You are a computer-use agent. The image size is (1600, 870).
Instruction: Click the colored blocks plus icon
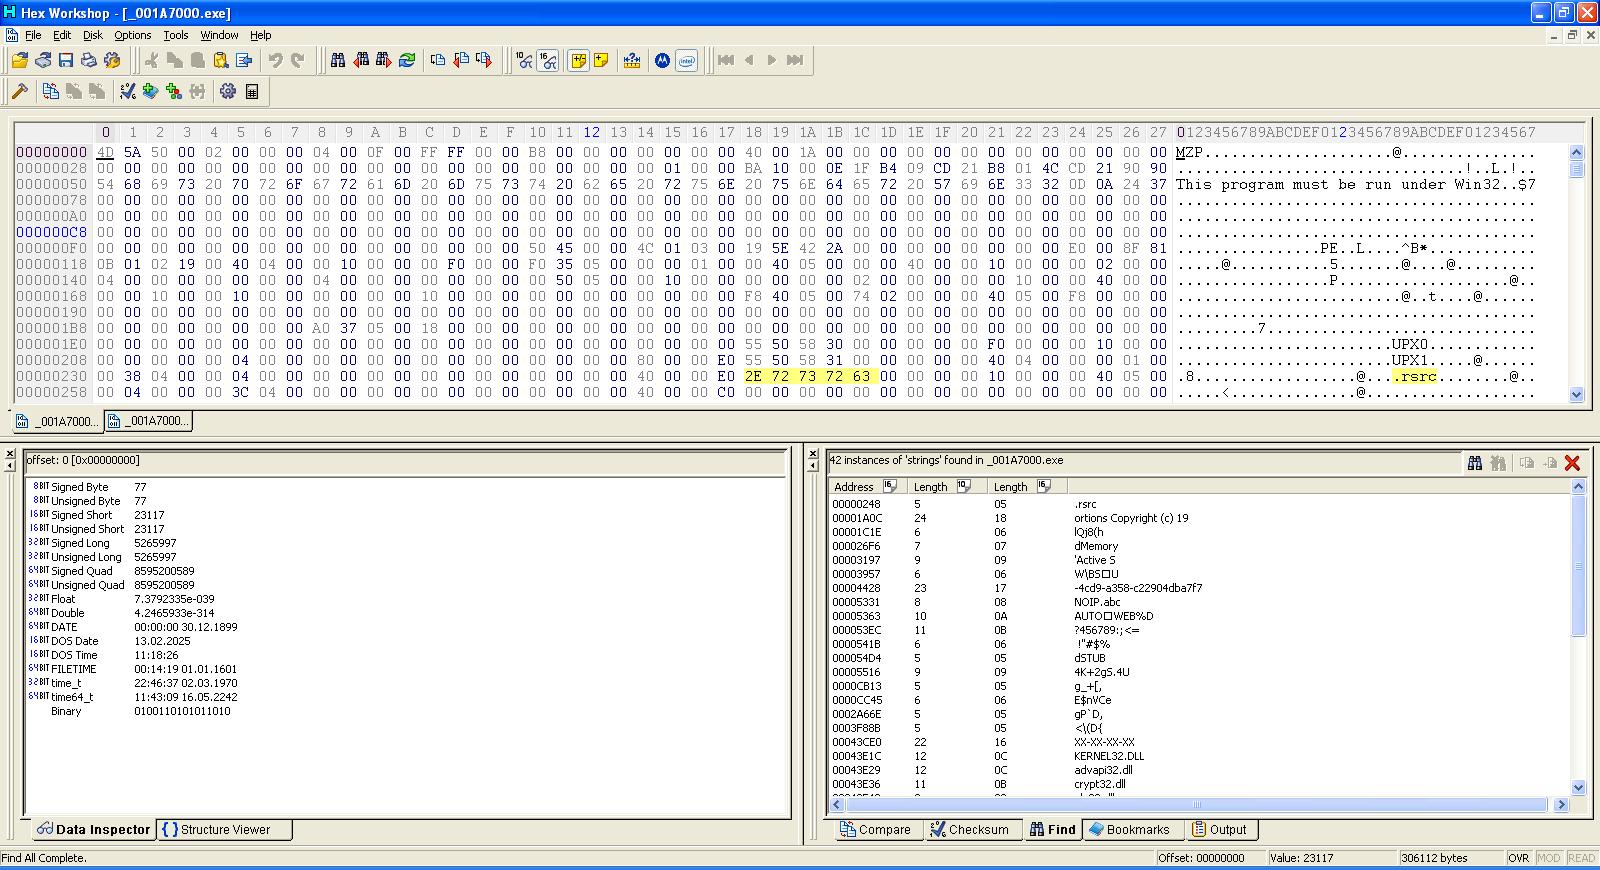tap(174, 91)
